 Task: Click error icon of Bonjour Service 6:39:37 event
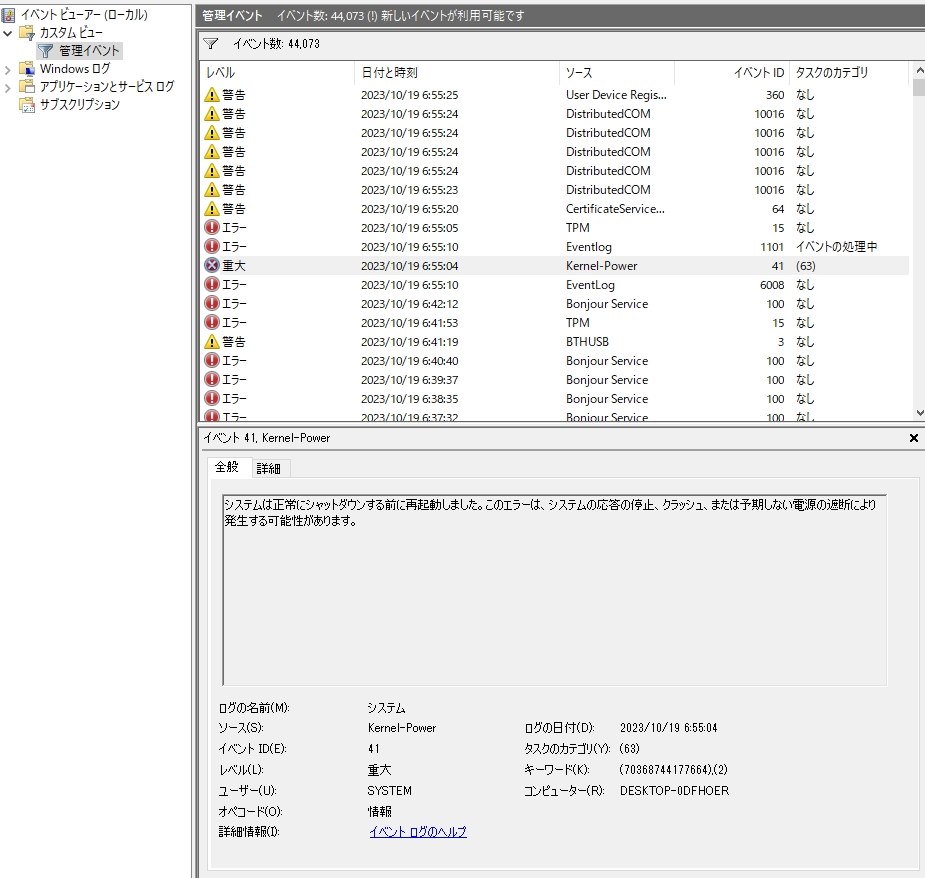click(x=212, y=379)
